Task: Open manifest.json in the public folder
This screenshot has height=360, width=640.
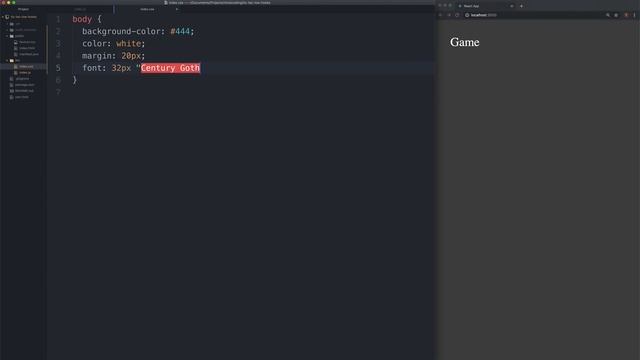Action: pos(29,54)
